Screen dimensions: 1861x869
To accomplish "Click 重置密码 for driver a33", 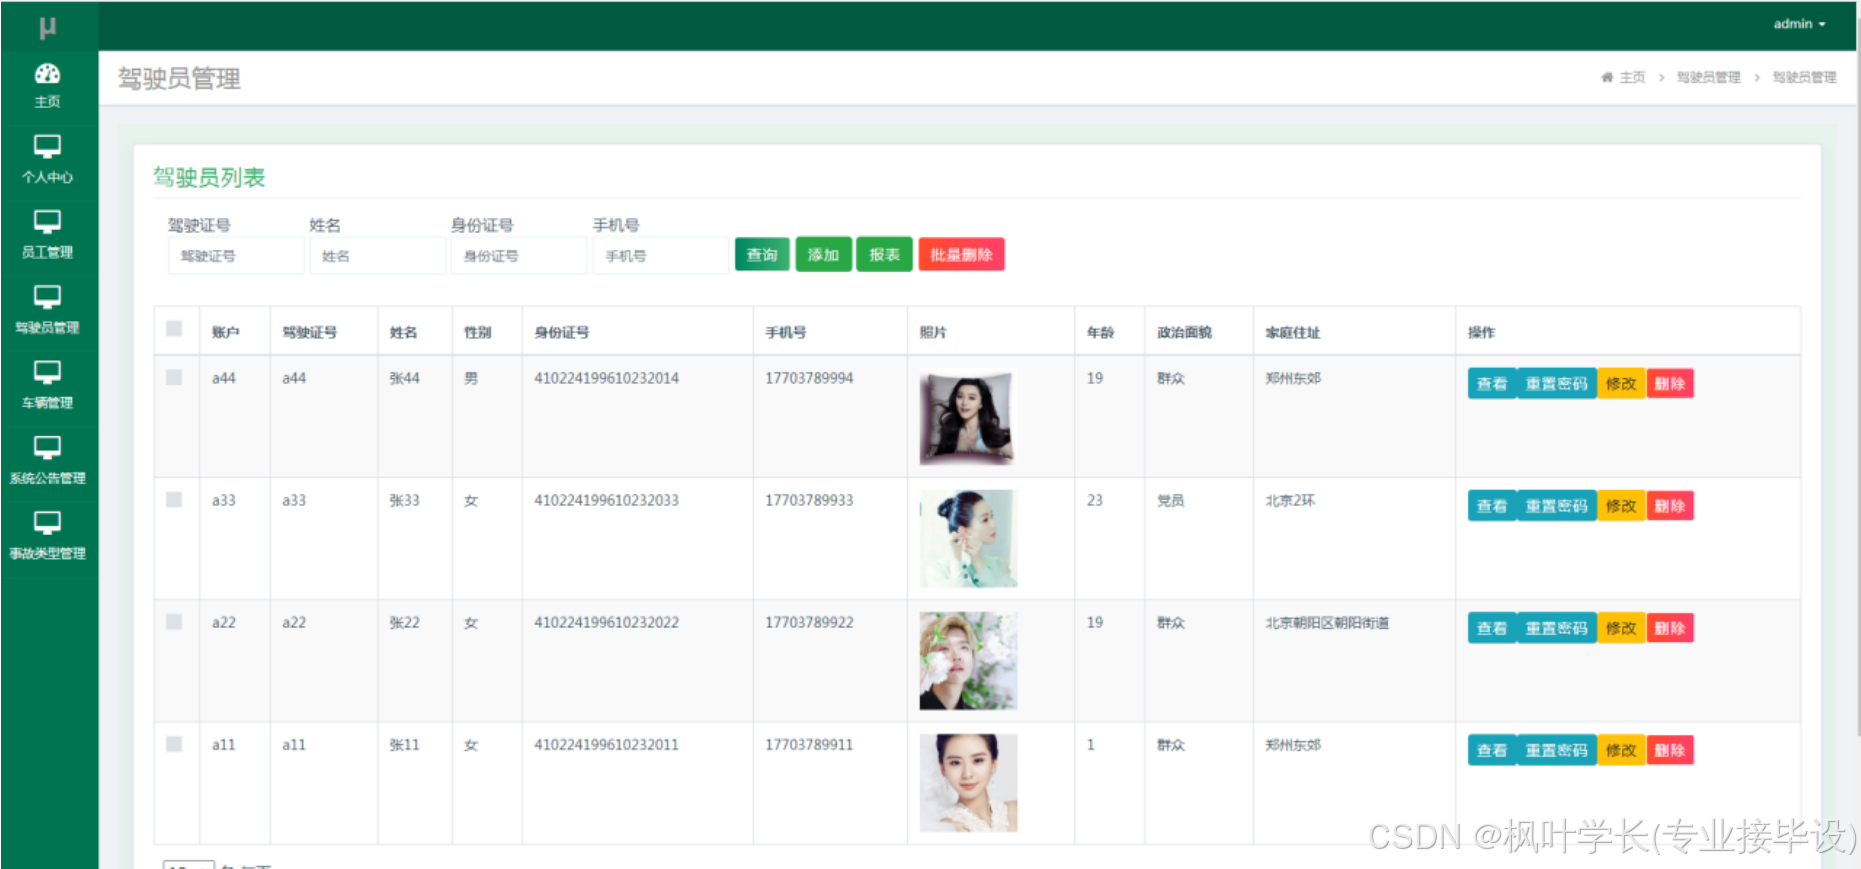I will pyautogui.click(x=1556, y=506).
